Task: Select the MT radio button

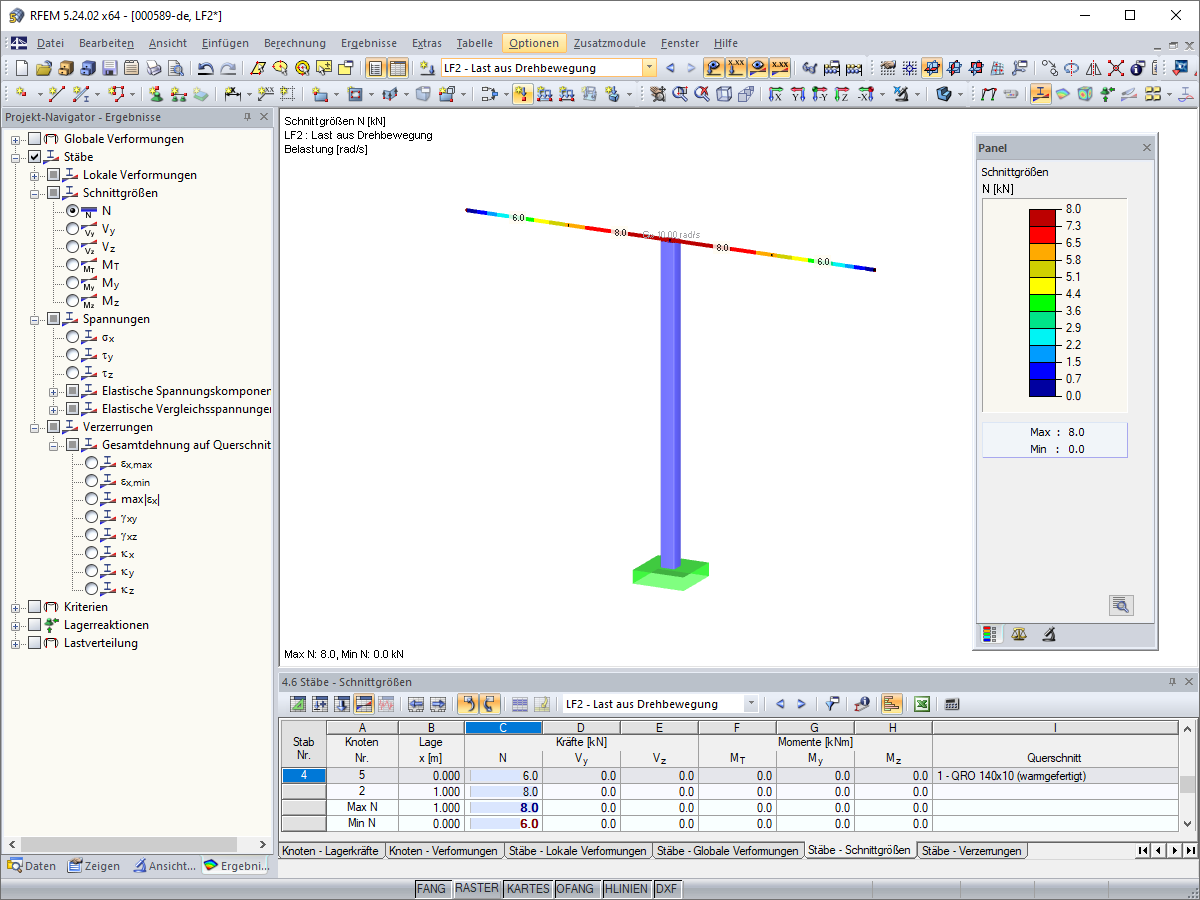Action: (x=73, y=265)
